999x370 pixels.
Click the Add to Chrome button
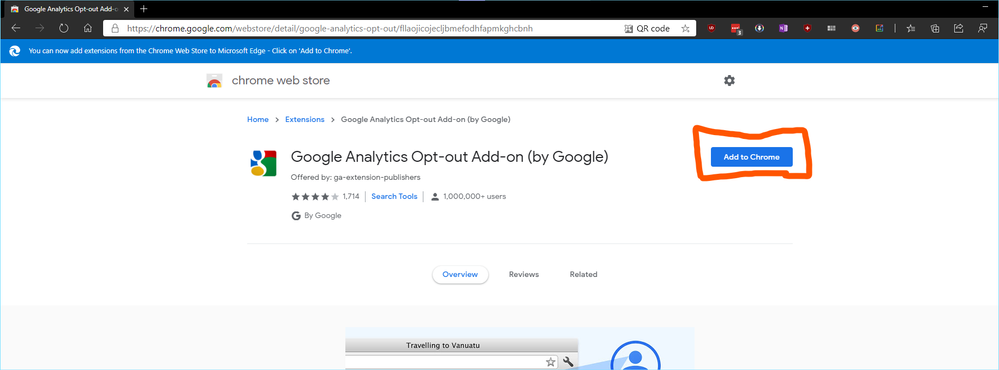click(x=751, y=157)
